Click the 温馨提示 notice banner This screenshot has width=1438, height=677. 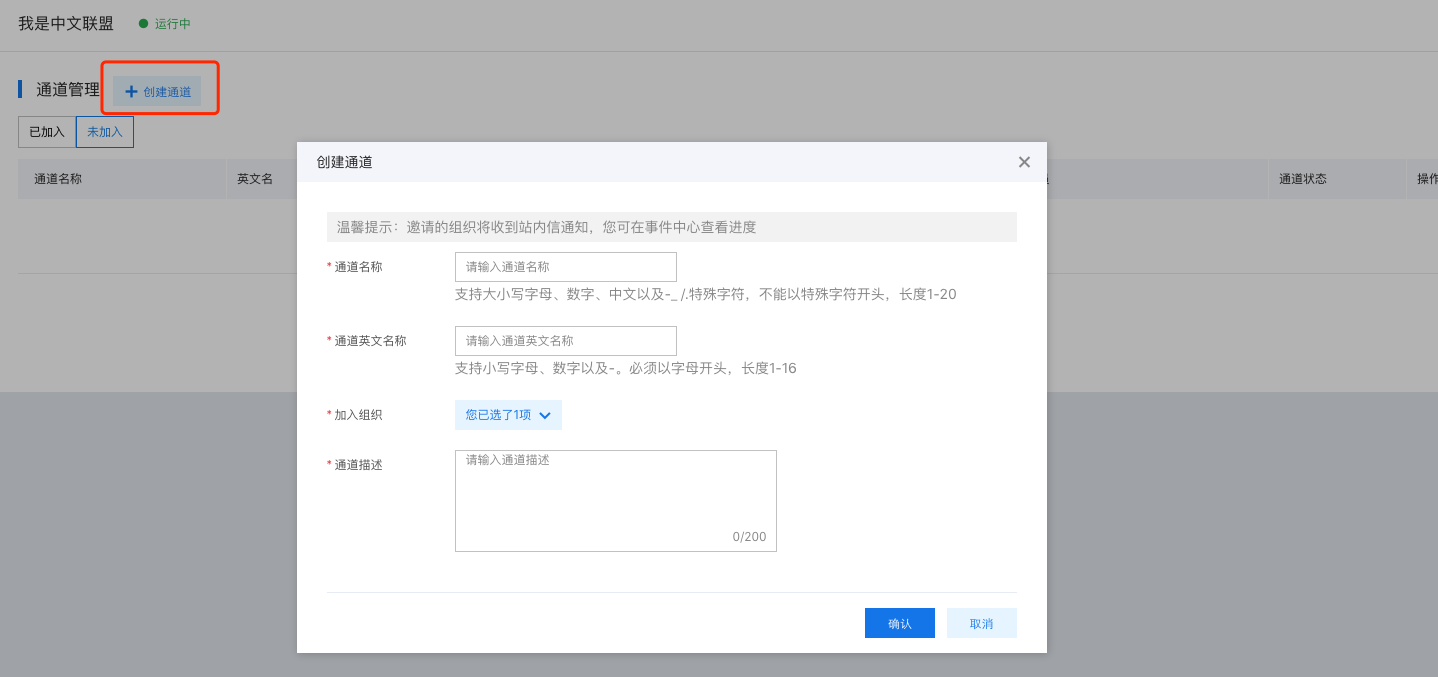[x=672, y=227]
